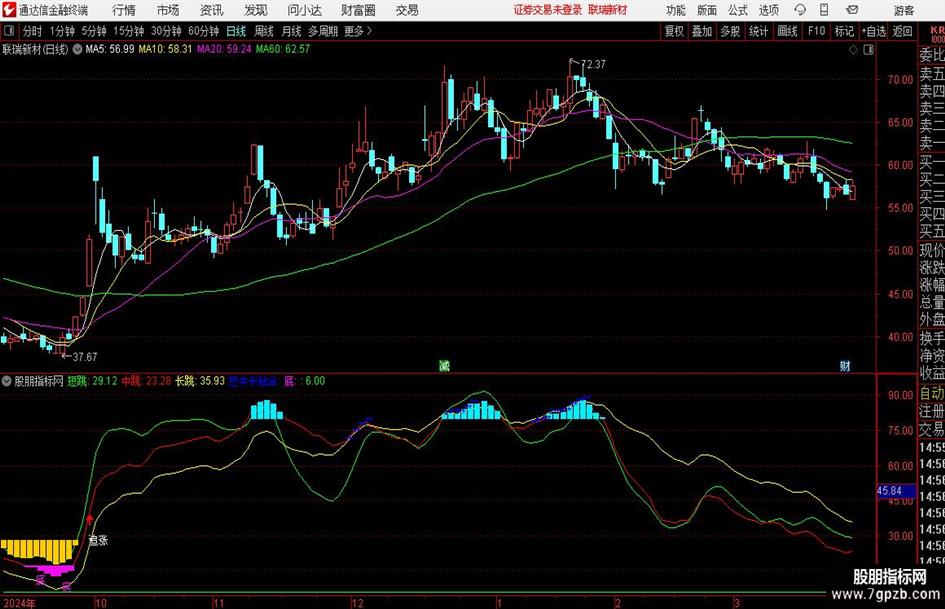The image size is (945, 609).
Task: Click the MA5: 56.99 value
Action: (110, 49)
